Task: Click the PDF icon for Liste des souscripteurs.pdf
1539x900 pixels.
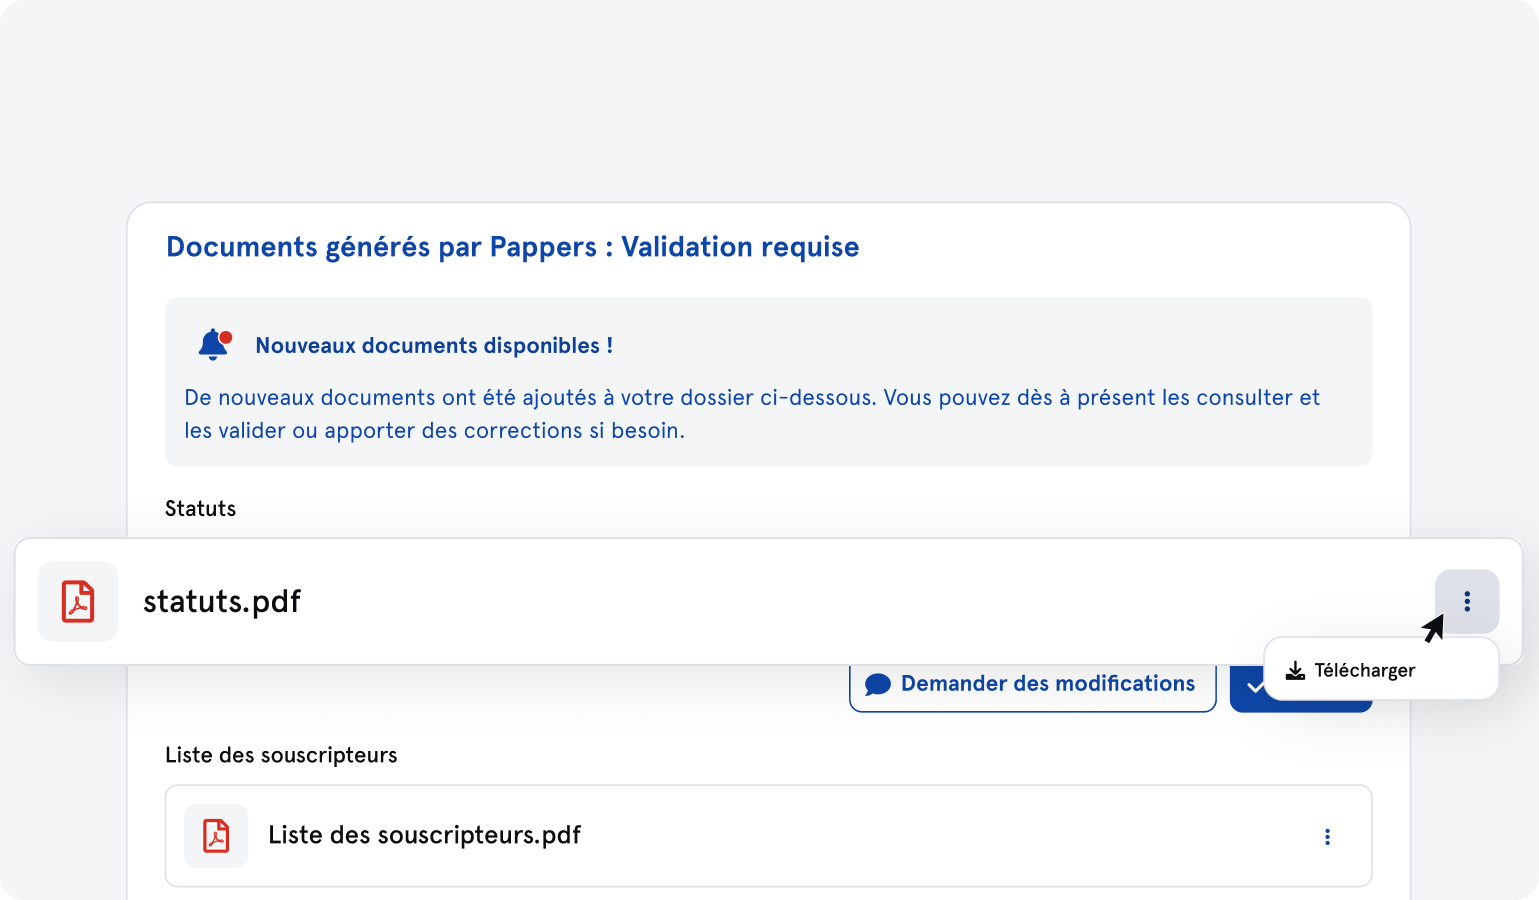Action: pyautogui.click(x=216, y=836)
